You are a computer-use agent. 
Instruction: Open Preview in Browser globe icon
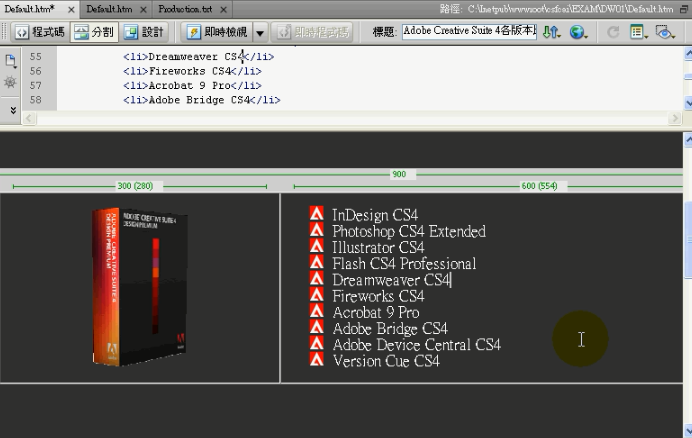(x=578, y=32)
